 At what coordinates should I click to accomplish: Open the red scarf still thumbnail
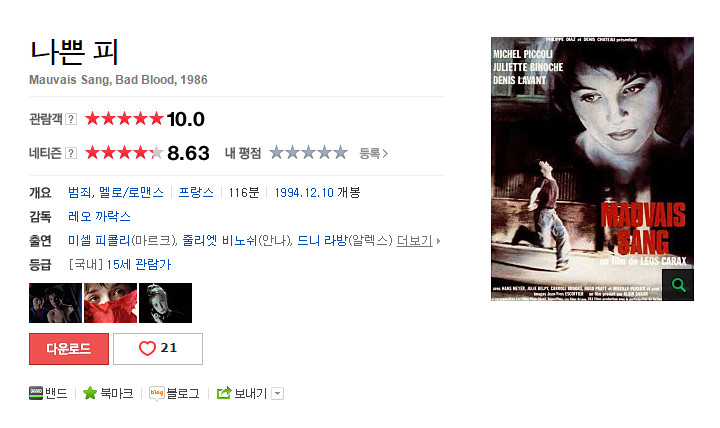(x=110, y=303)
